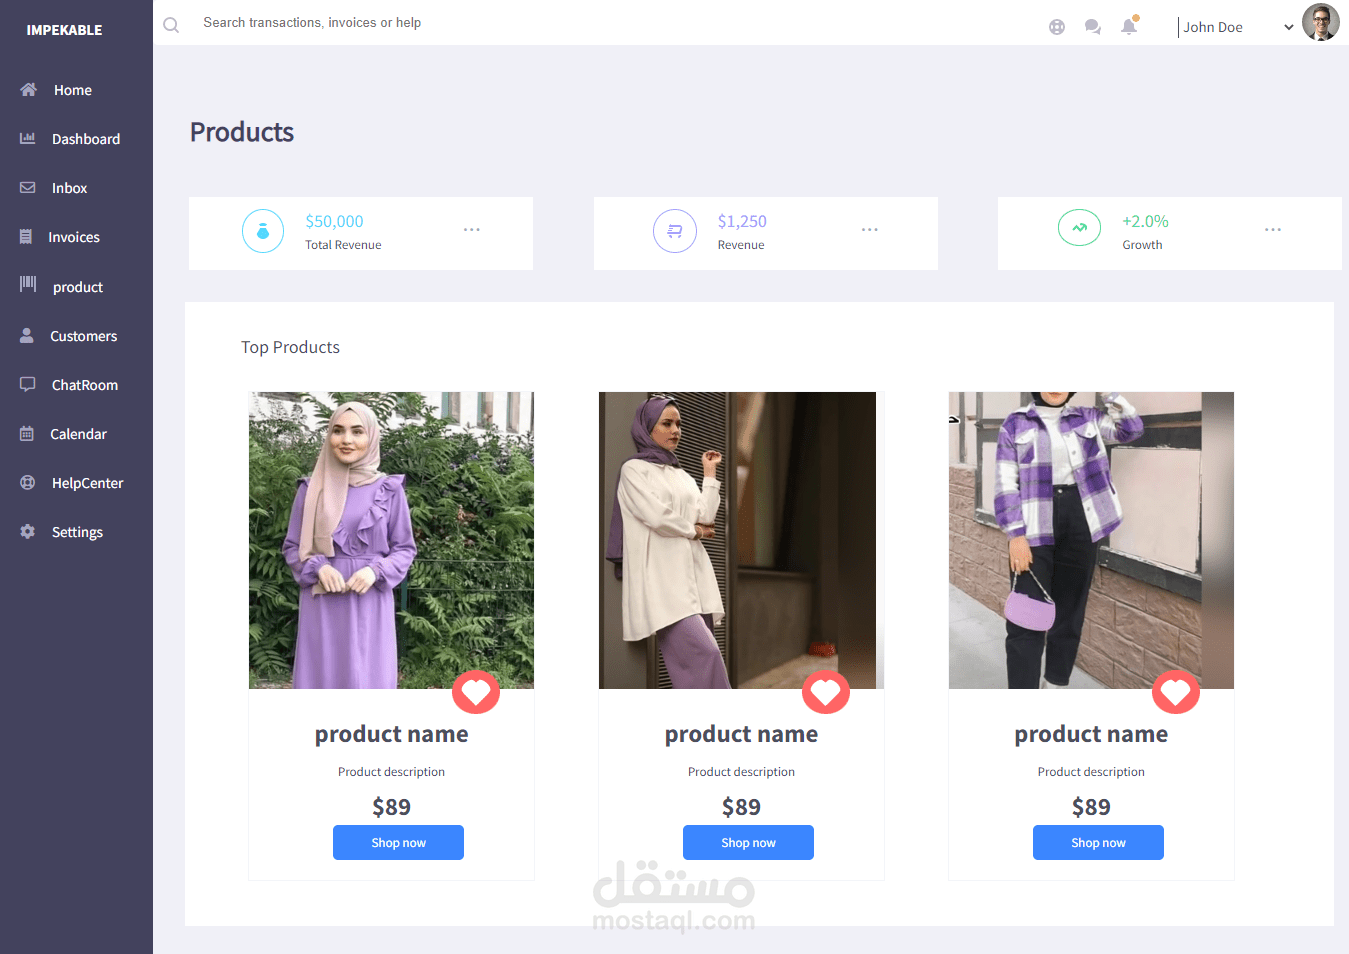Open John Doe's profile avatar
The width and height of the screenshot is (1349, 954).
click(x=1320, y=23)
